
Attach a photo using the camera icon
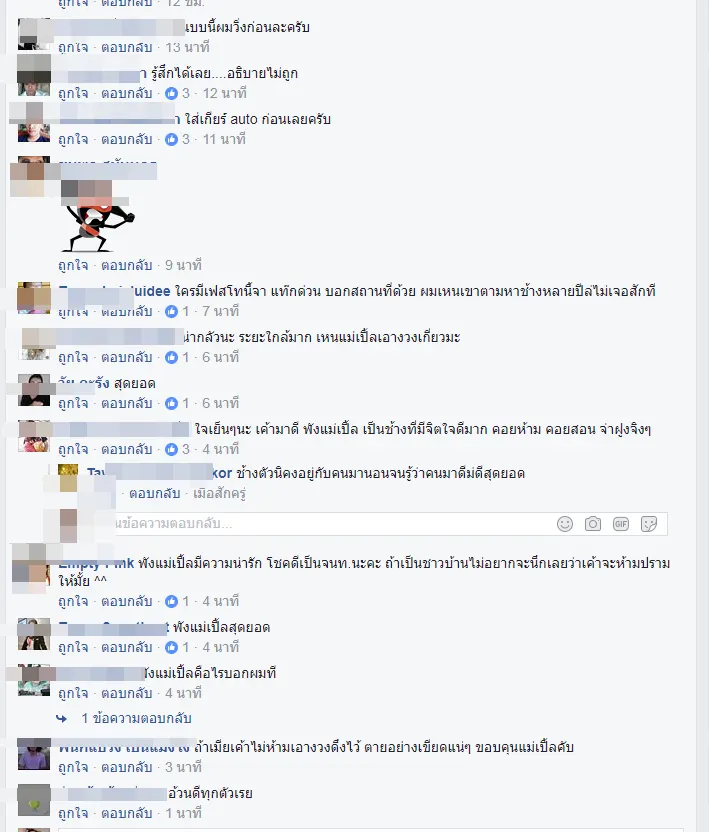coord(593,524)
